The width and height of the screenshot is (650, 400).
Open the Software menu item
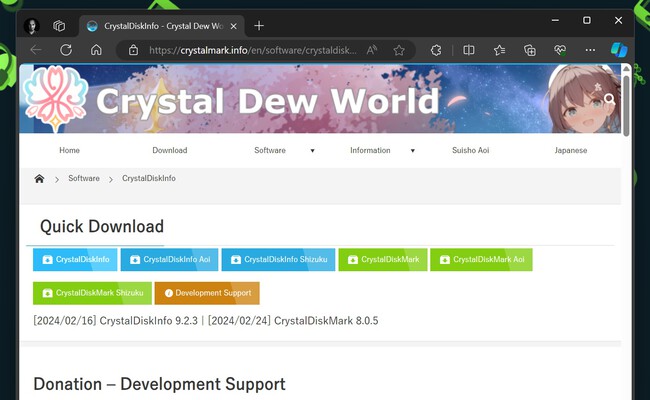click(270, 150)
